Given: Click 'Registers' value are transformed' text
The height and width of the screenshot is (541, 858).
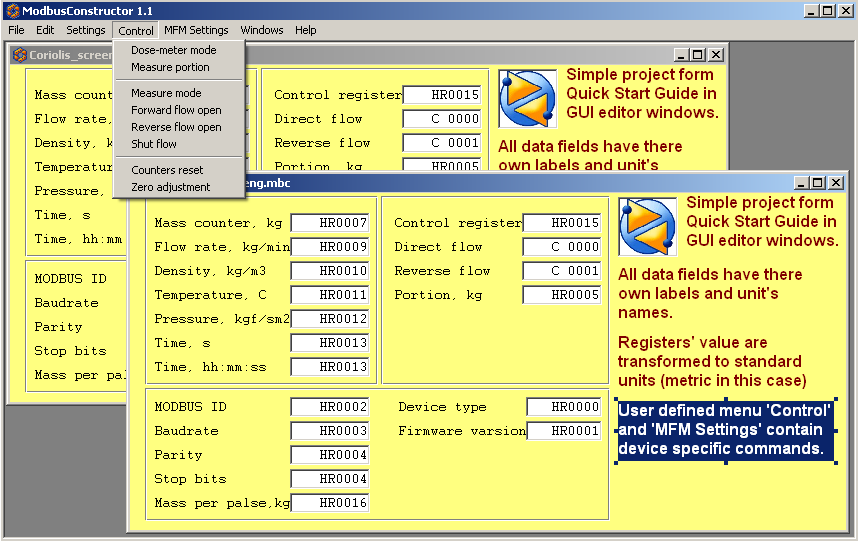Looking at the screenshot, I should point(712,361).
